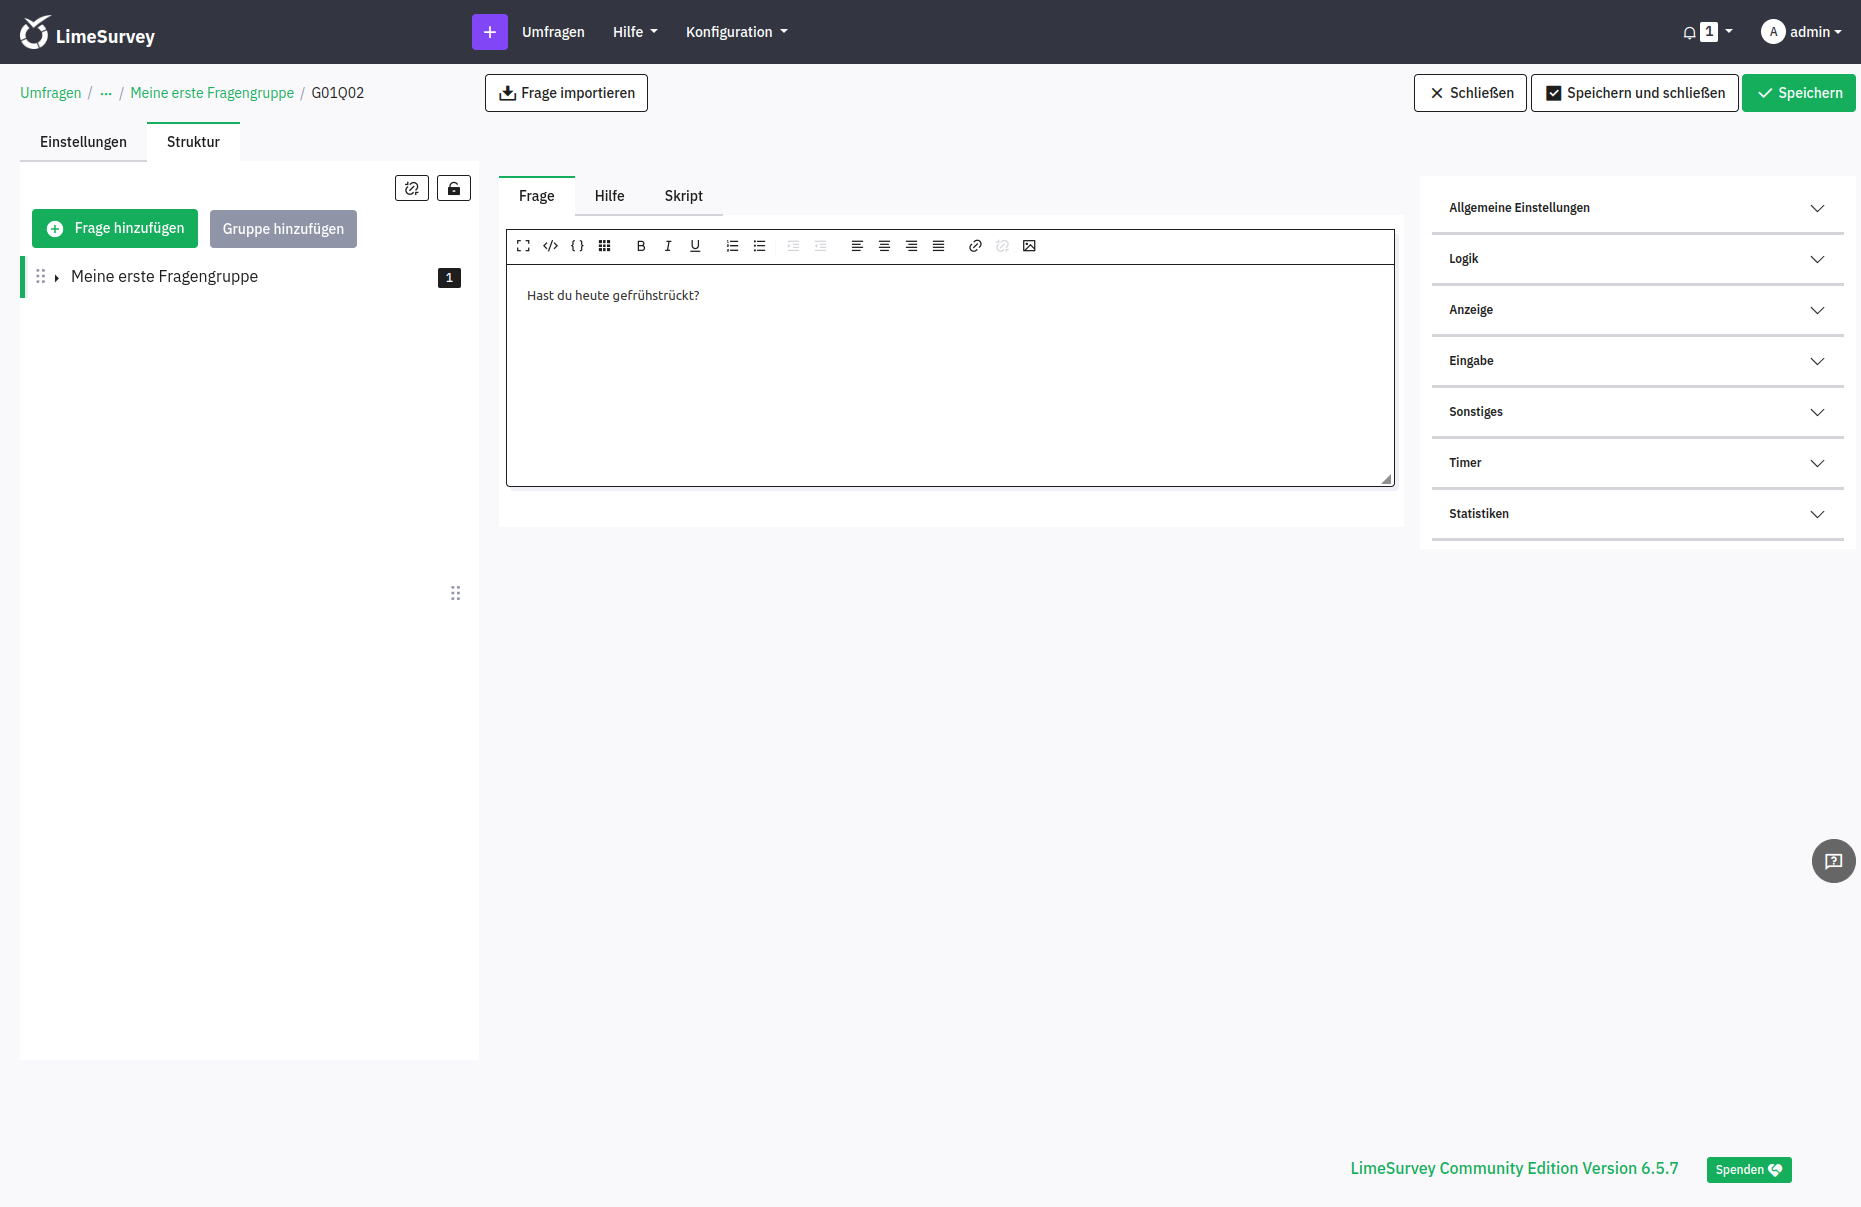The height and width of the screenshot is (1207, 1861).
Task: Click Speichern und schließen button
Action: click(x=1634, y=93)
